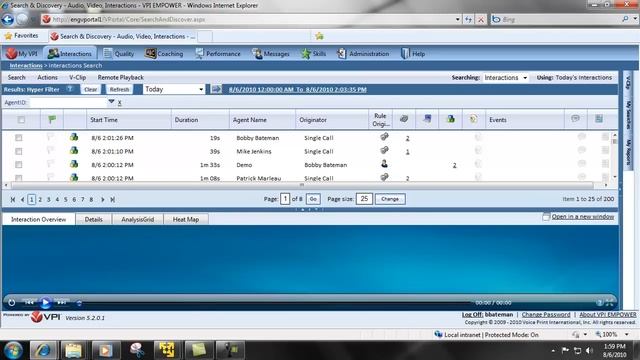640x360 pixels.
Task: Toggle the select-all header checkbox
Action: pyautogui.click(x=21, y=120)
